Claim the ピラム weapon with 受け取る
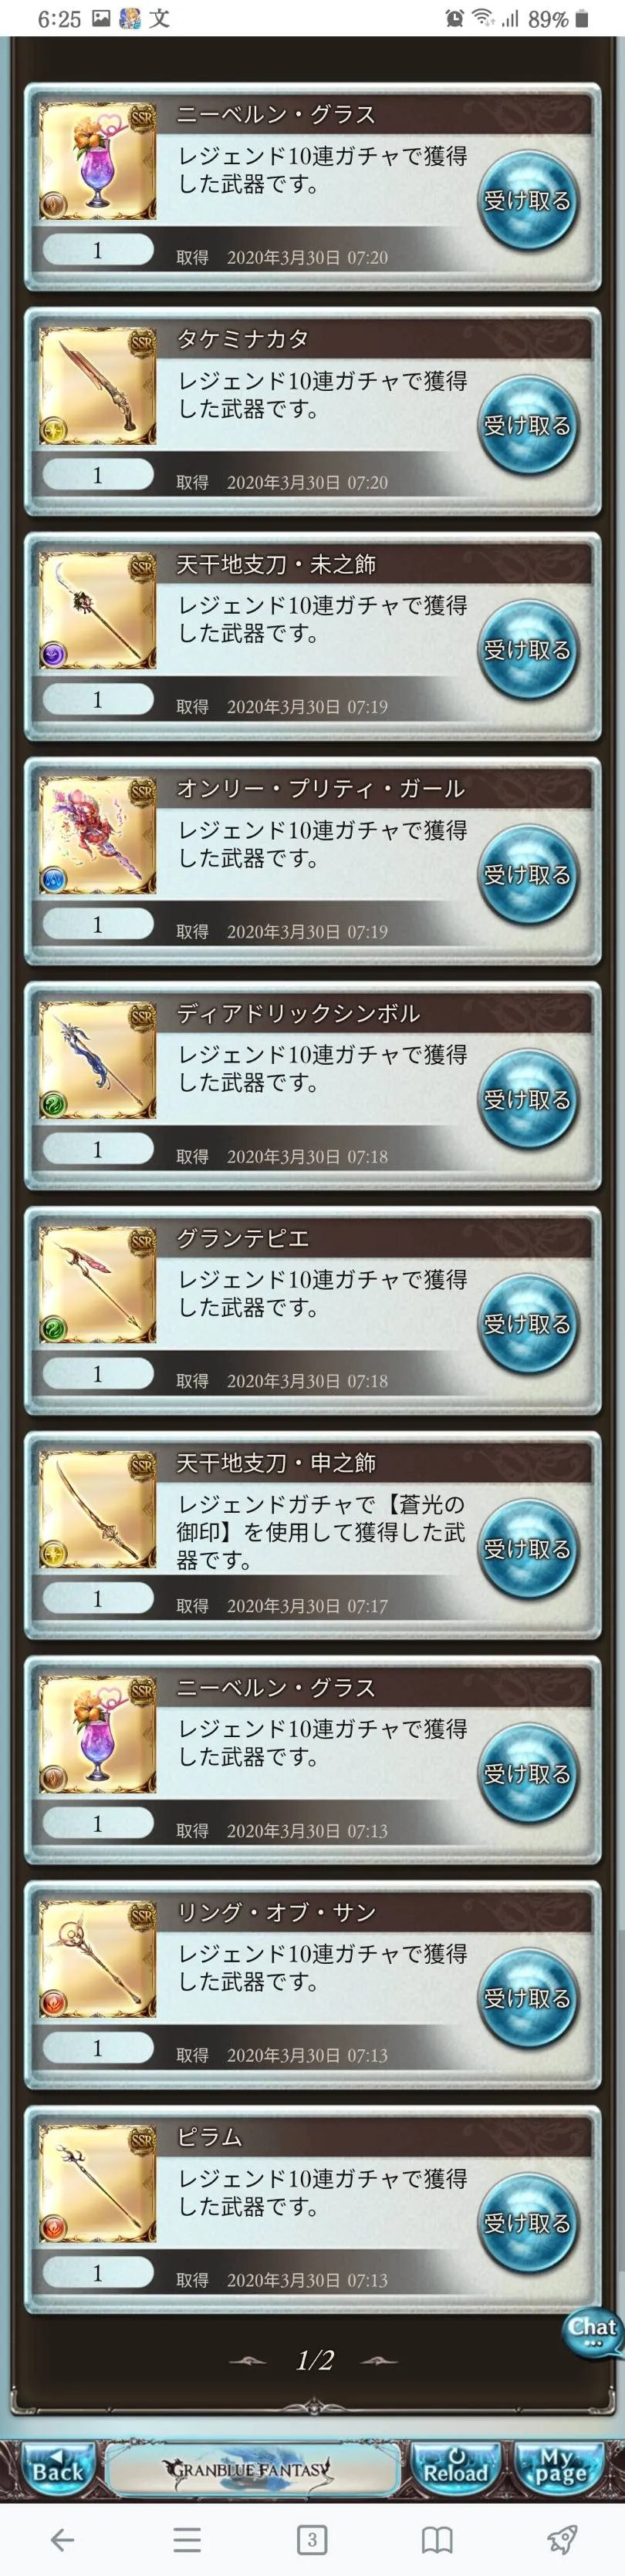Screen dimensions: 625x2576 click(527, 2223)
